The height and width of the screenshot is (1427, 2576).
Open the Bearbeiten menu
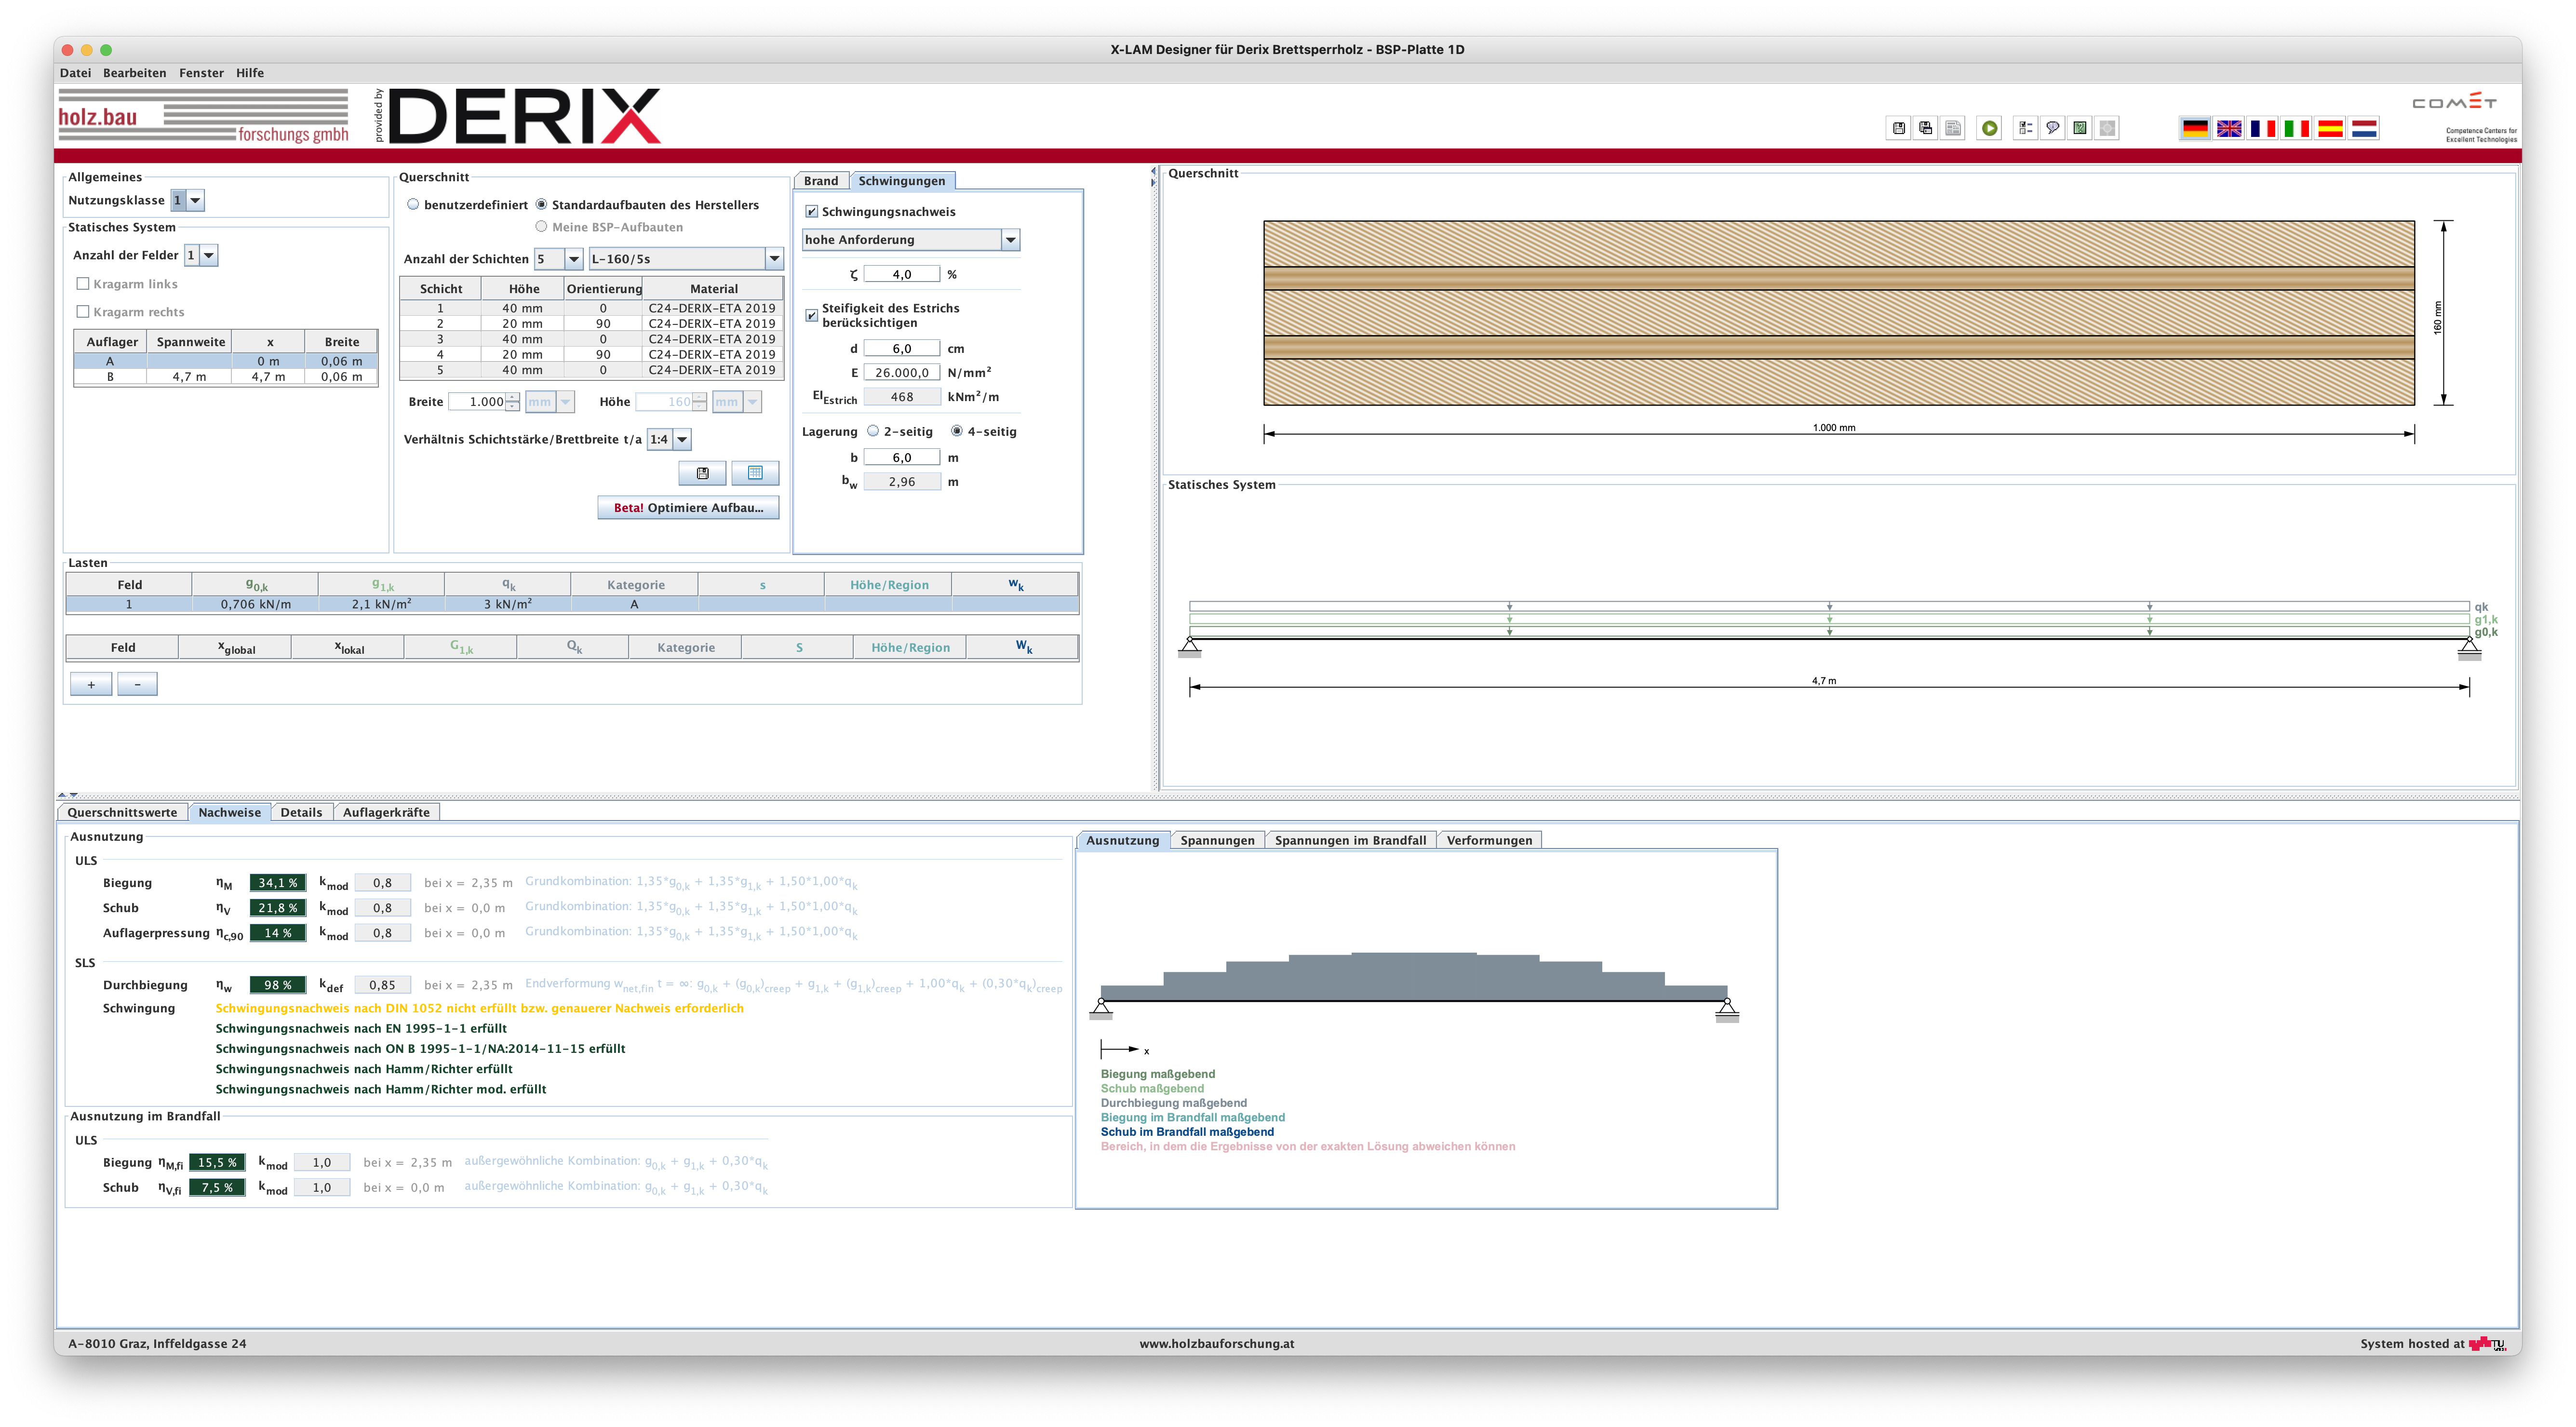tap(134, 73)
